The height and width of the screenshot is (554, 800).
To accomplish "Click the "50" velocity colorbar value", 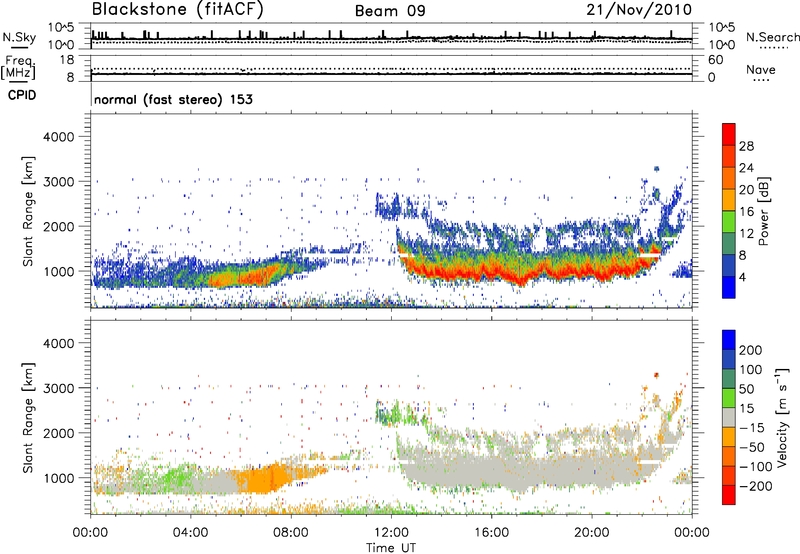I will click(746, 389).
